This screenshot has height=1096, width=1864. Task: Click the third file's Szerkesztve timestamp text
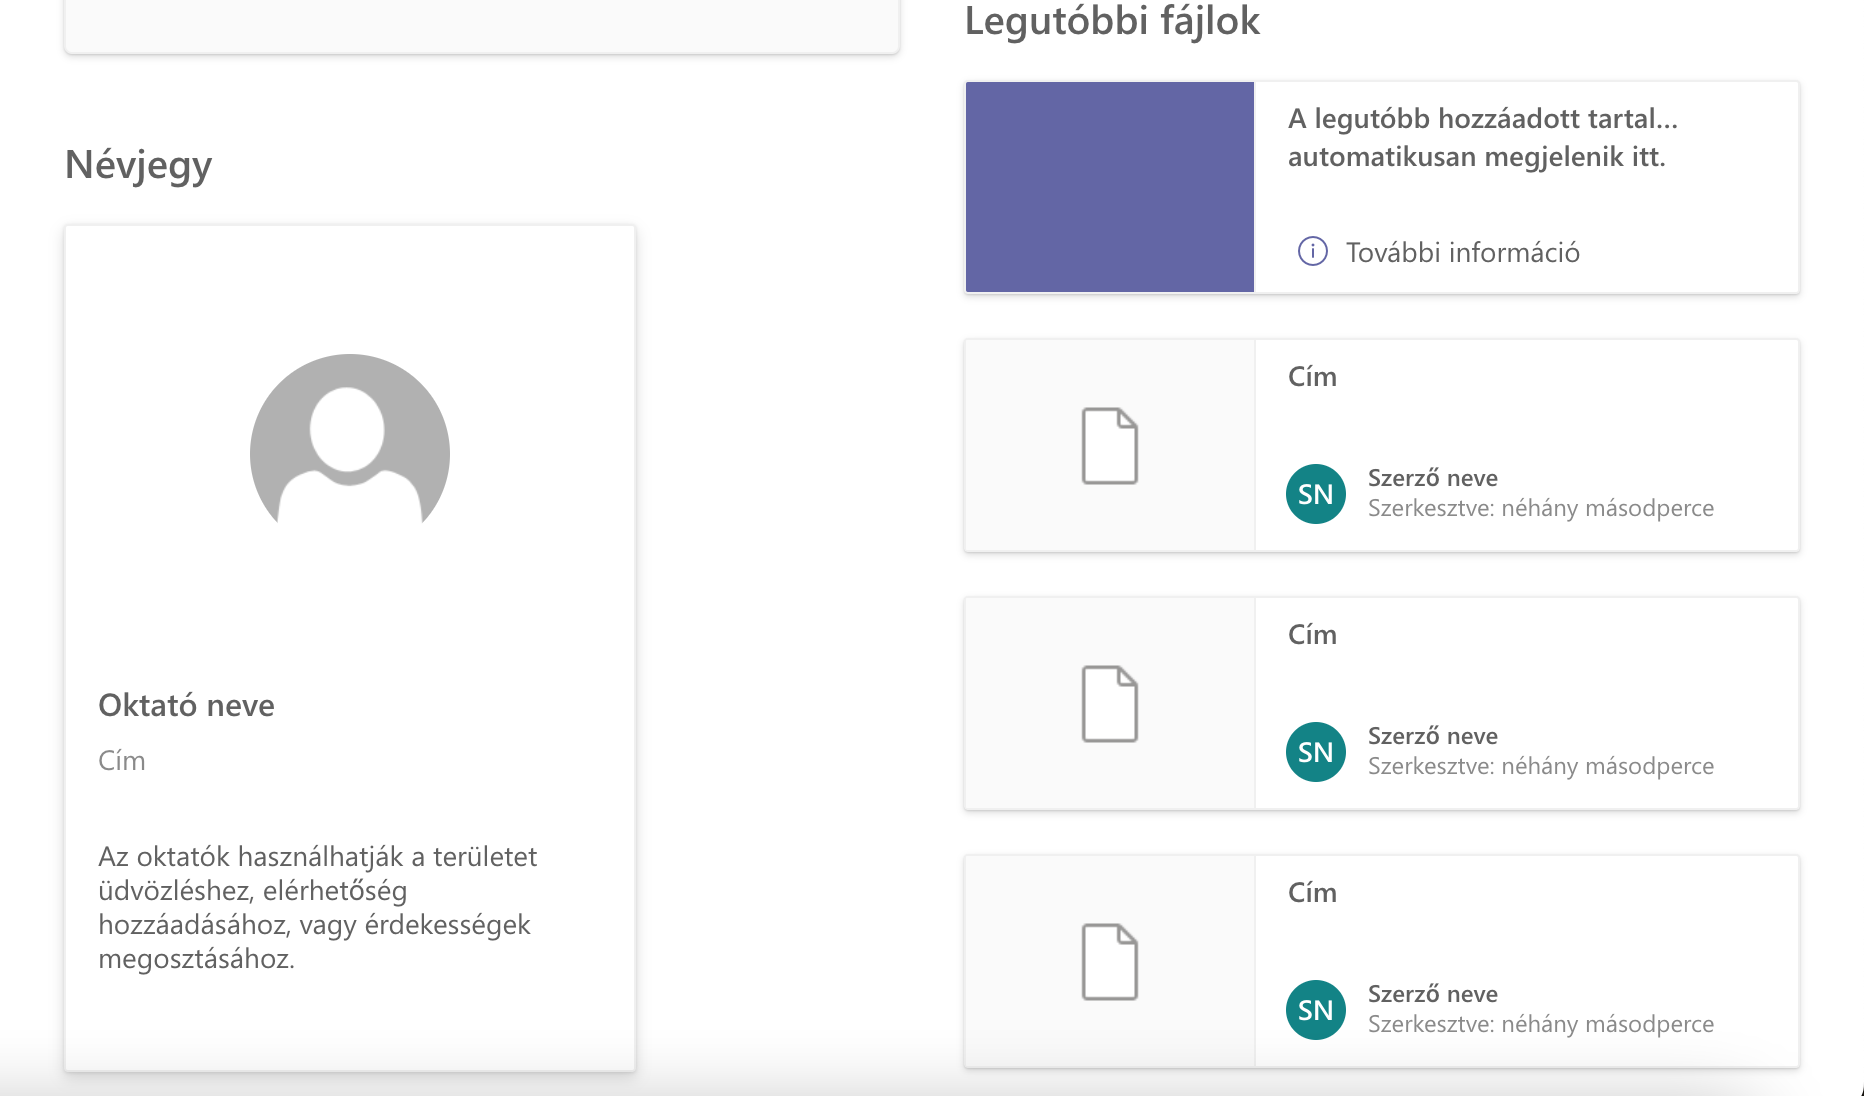click(1541, 1024)
